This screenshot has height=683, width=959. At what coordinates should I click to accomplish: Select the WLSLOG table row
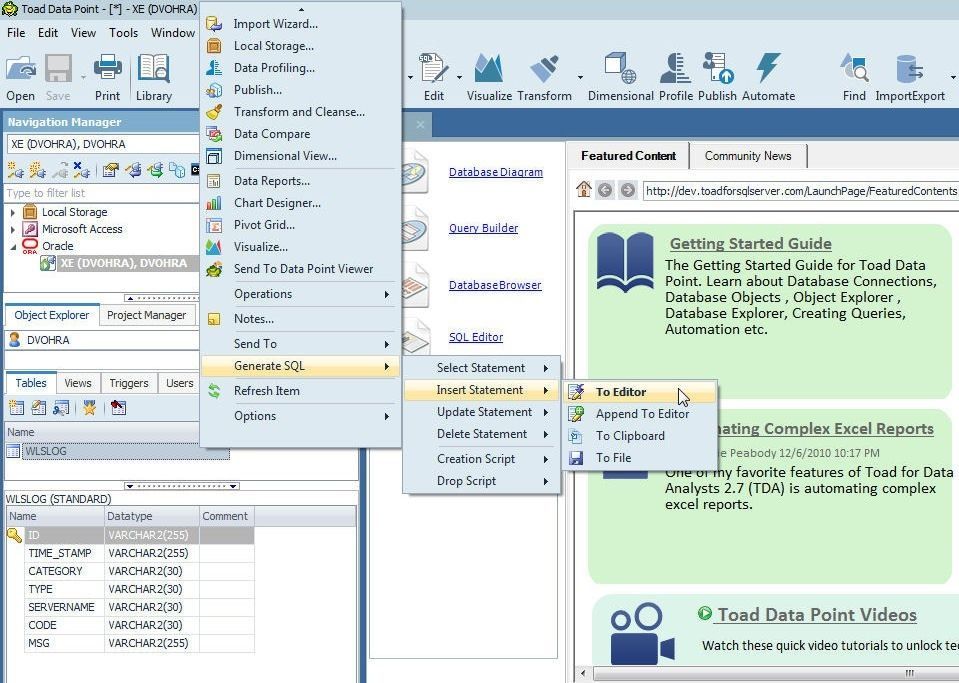point(117,451)
